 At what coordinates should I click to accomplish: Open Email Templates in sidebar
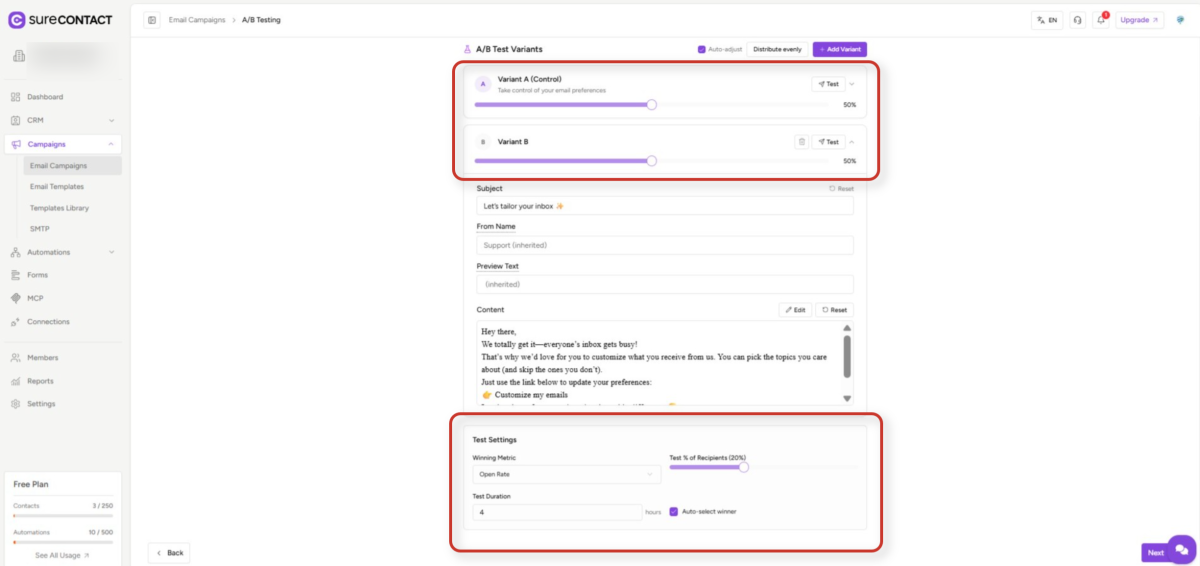[57, 187]
